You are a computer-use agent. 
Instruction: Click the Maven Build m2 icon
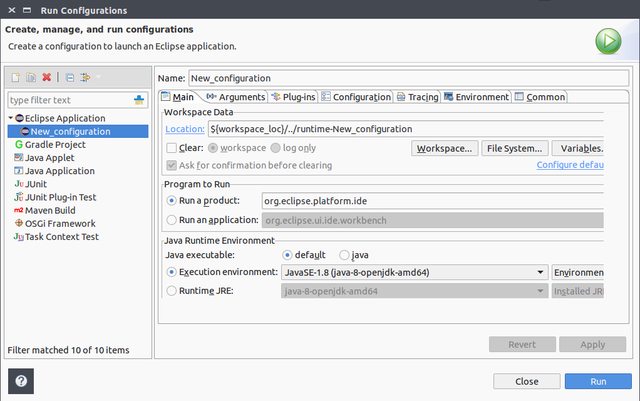coord(19,210)
